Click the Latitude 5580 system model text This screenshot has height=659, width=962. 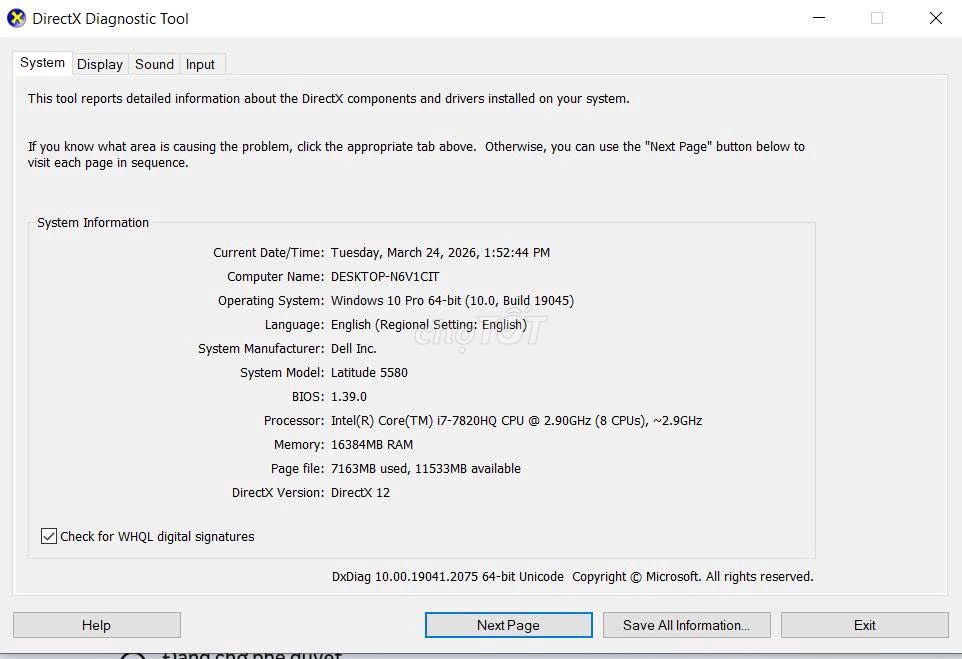369,373
